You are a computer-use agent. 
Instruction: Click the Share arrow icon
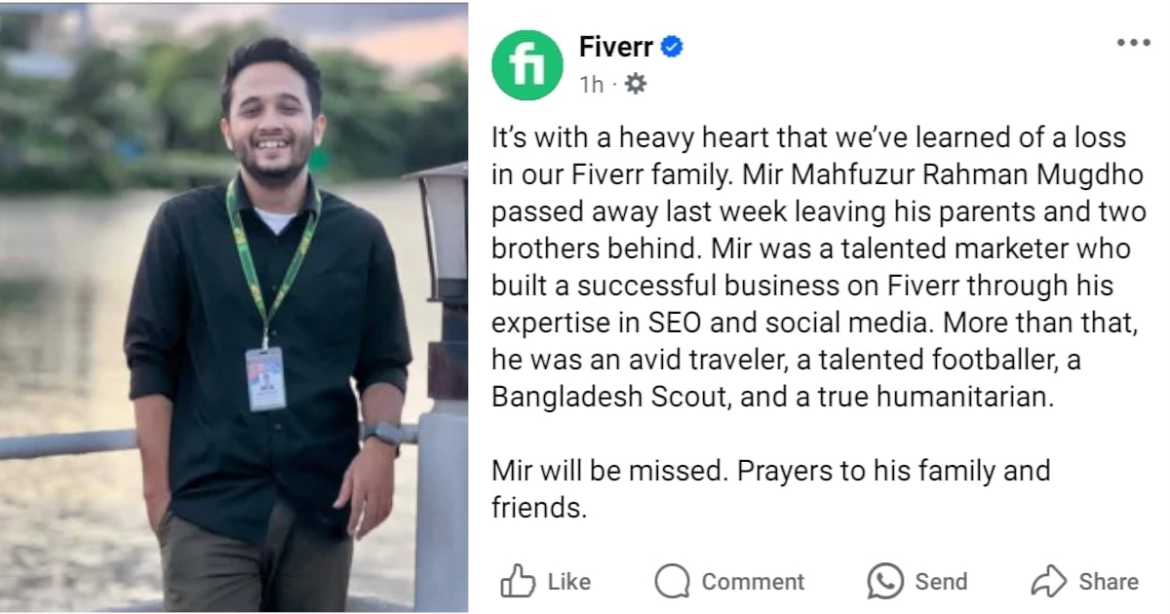point(1049,581)
